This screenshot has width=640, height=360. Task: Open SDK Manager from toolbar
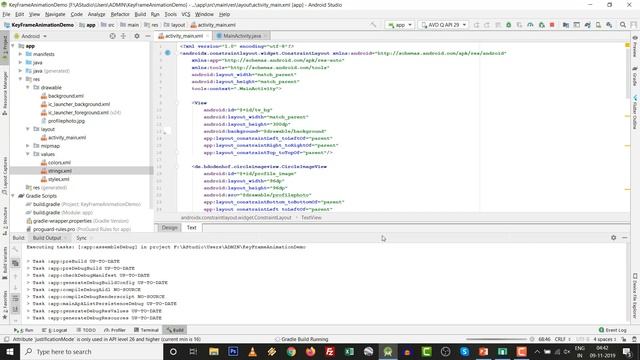click(x=609, y=25)
